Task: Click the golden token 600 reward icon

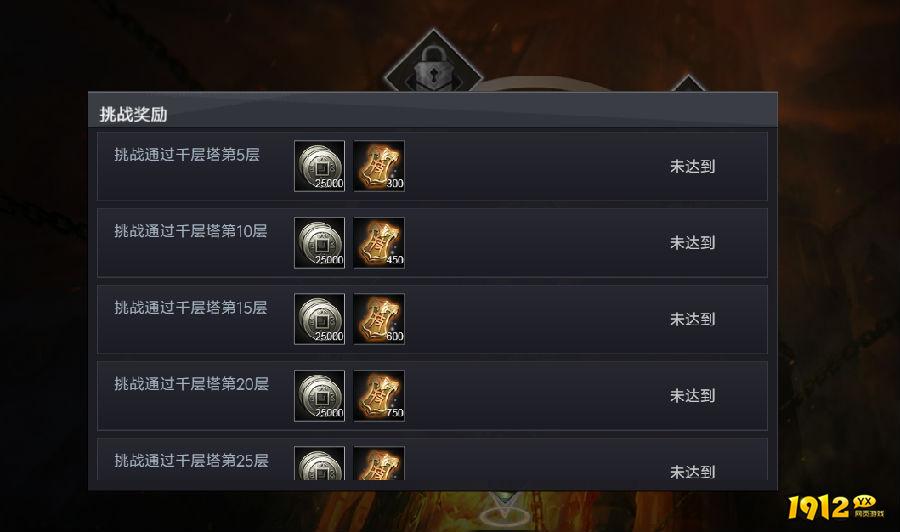Action: pyautogui.click(x=379, y=319)
